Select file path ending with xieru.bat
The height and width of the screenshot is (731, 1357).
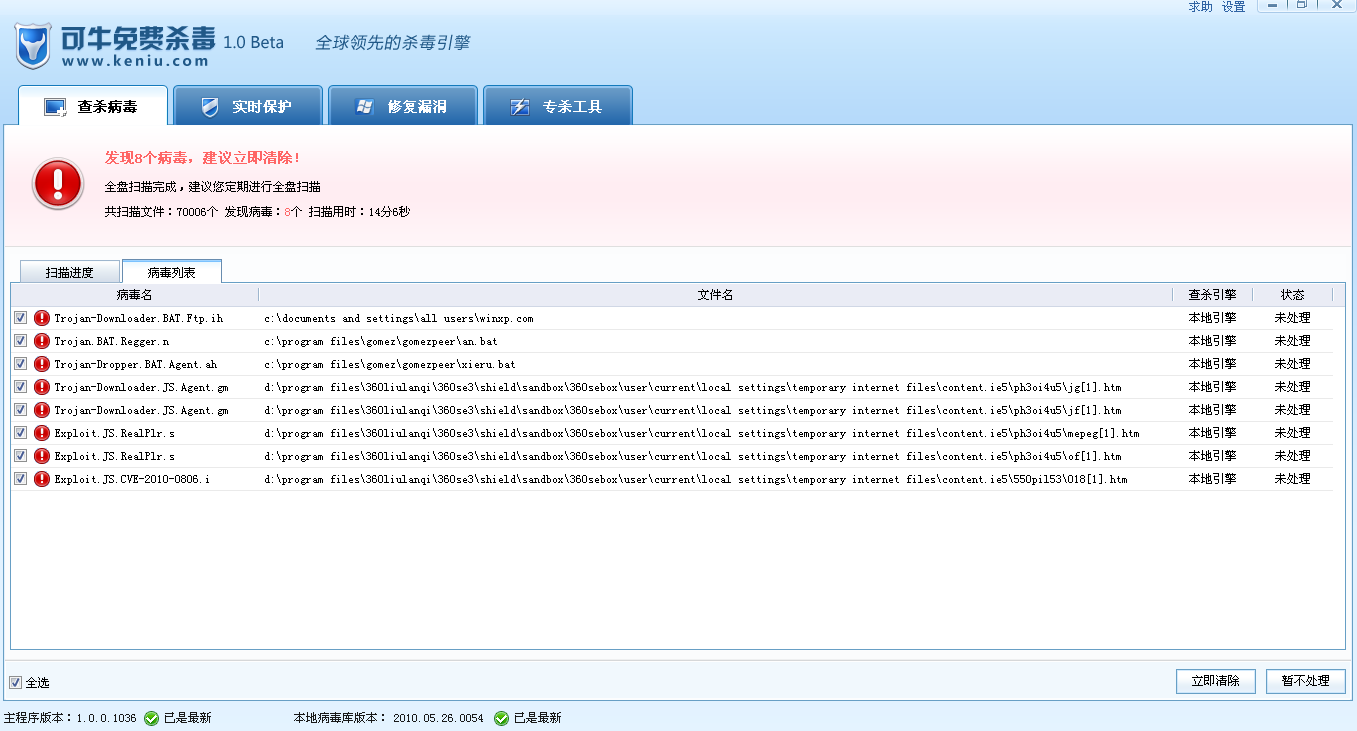[x=390, y=364]
